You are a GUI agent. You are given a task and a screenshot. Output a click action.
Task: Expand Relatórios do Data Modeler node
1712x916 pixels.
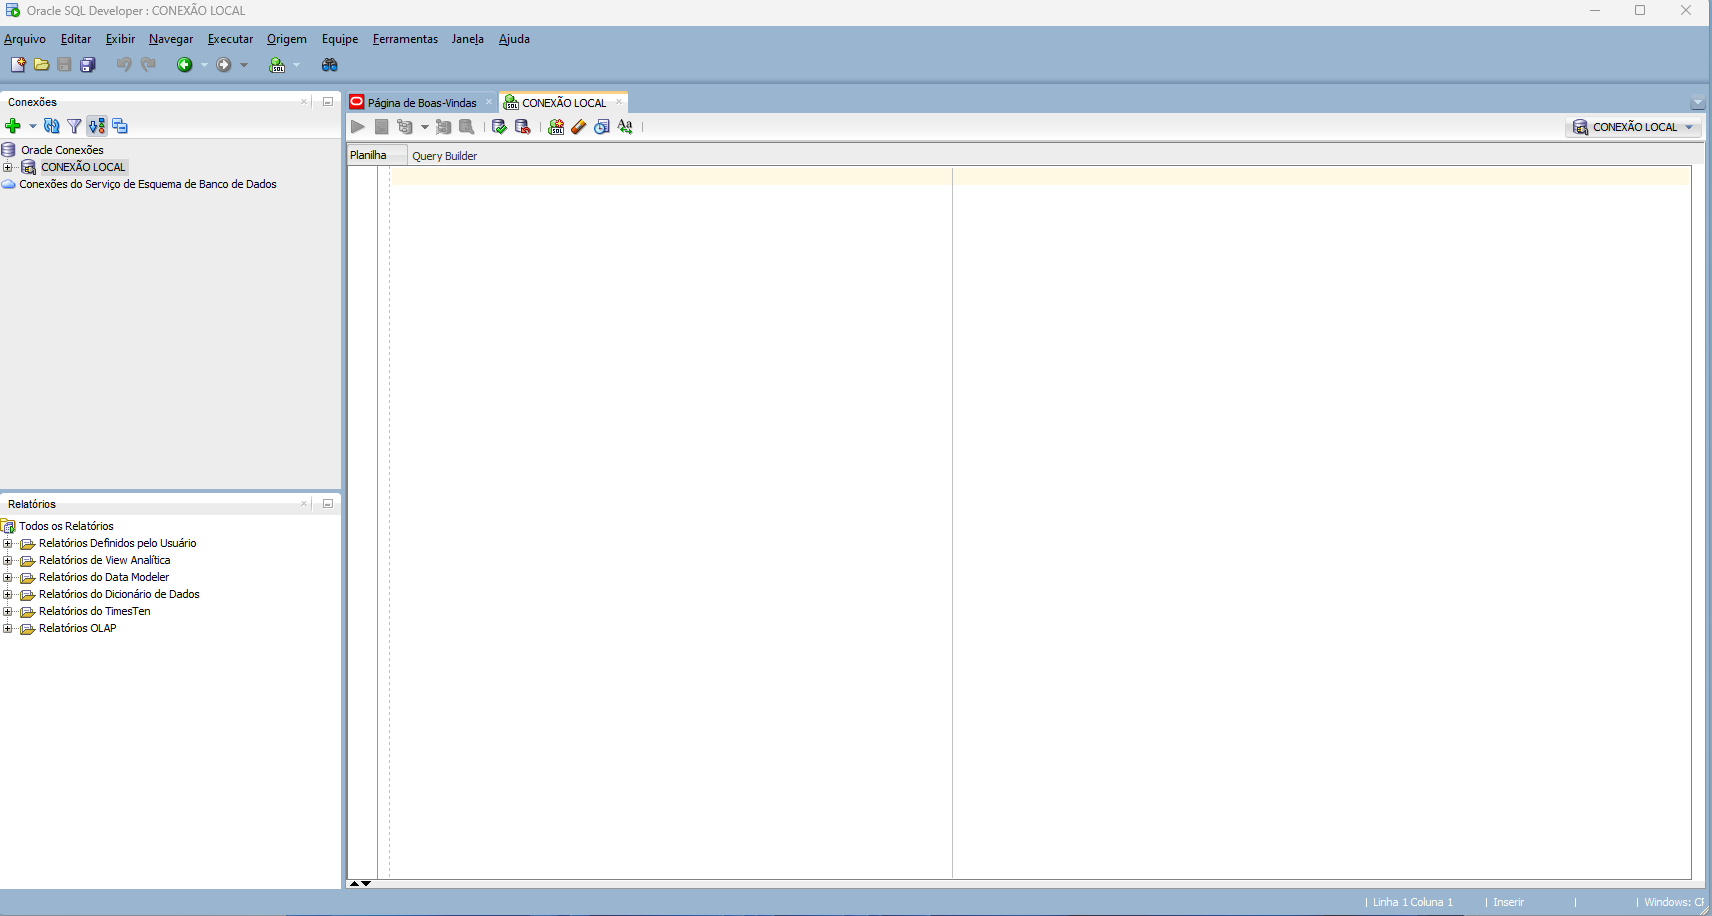[8, 578]
